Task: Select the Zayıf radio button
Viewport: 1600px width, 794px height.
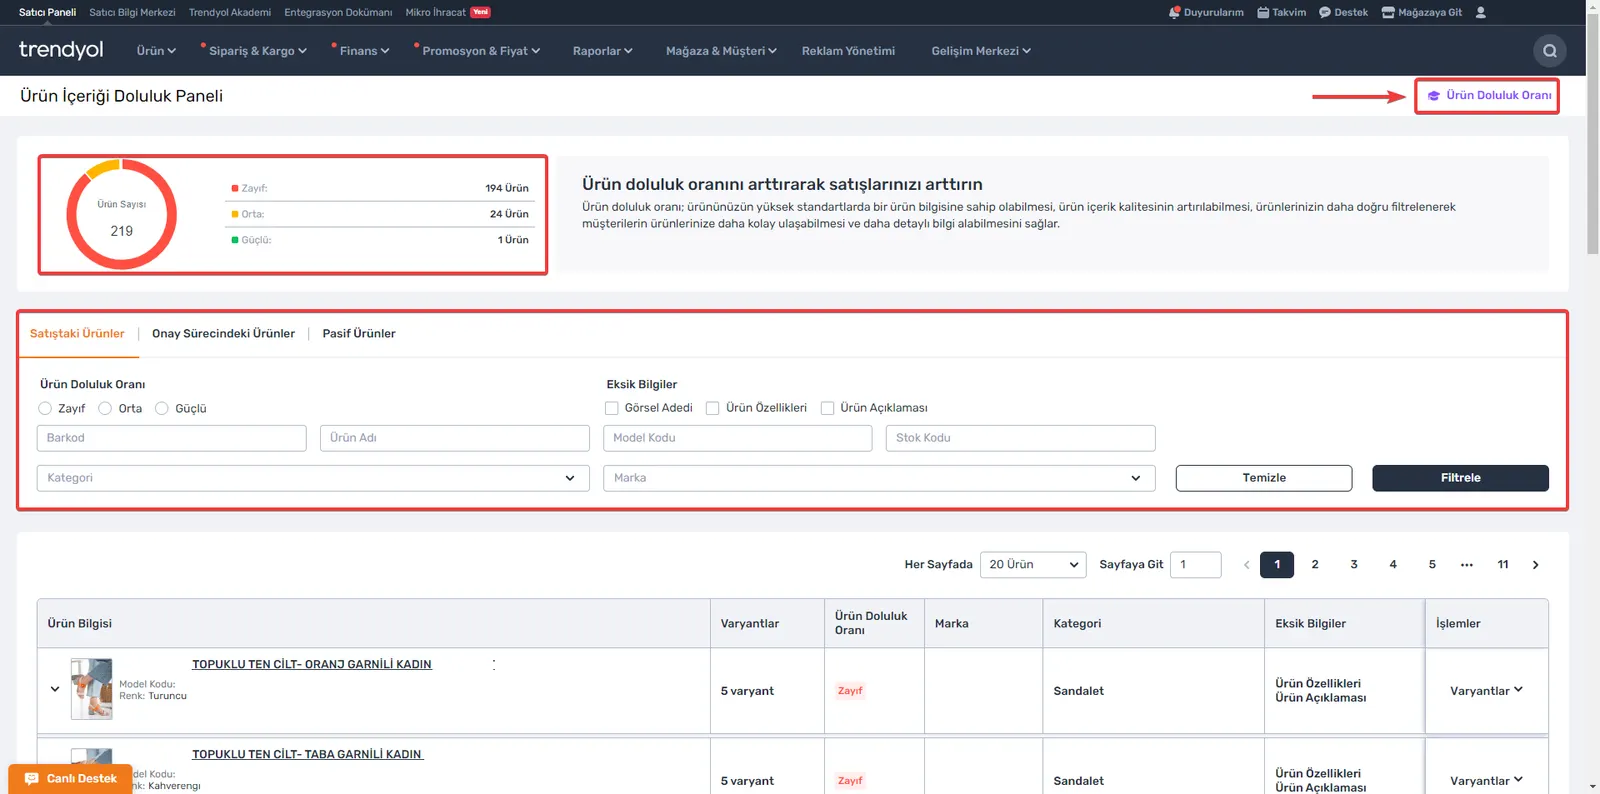Action: tap(45, 408)
